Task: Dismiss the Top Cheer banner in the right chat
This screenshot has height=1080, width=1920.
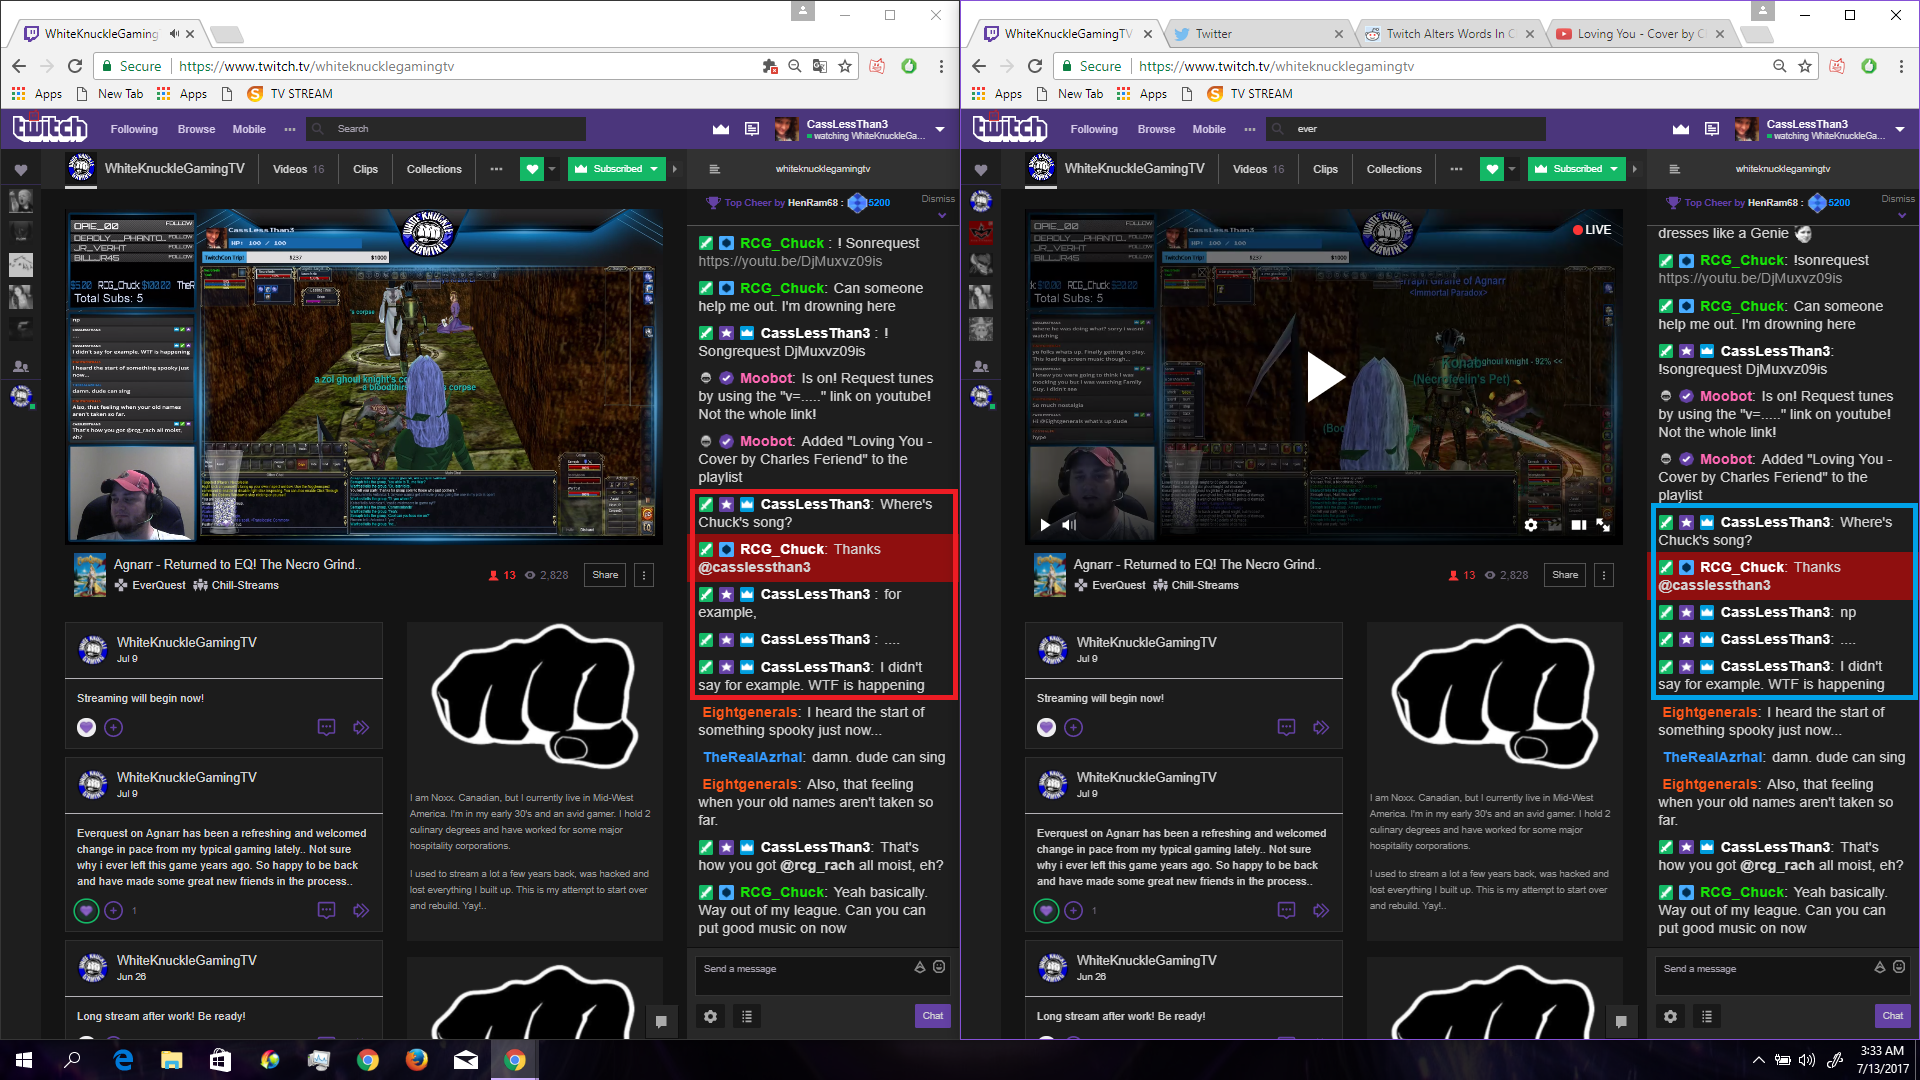Action: 1897,198
